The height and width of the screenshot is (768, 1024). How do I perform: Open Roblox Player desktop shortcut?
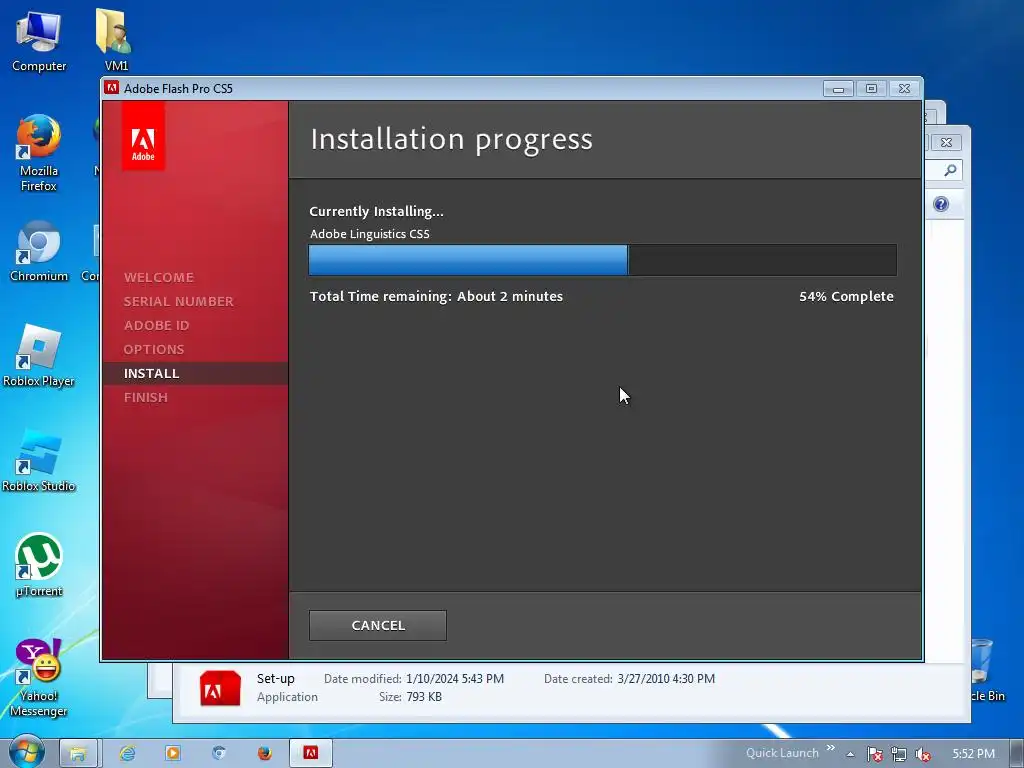(39, 356)
